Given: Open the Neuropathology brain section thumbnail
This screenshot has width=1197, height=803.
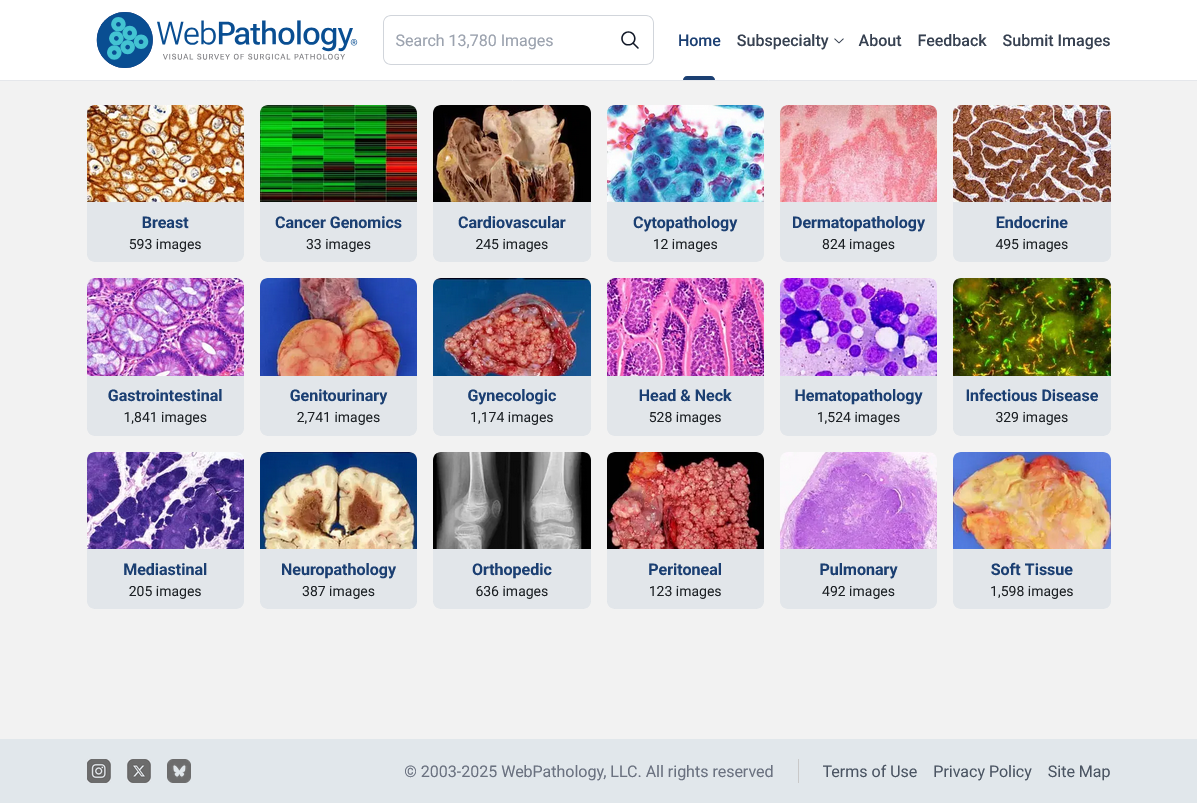Looking at the screenshot, I should (338, 500).
